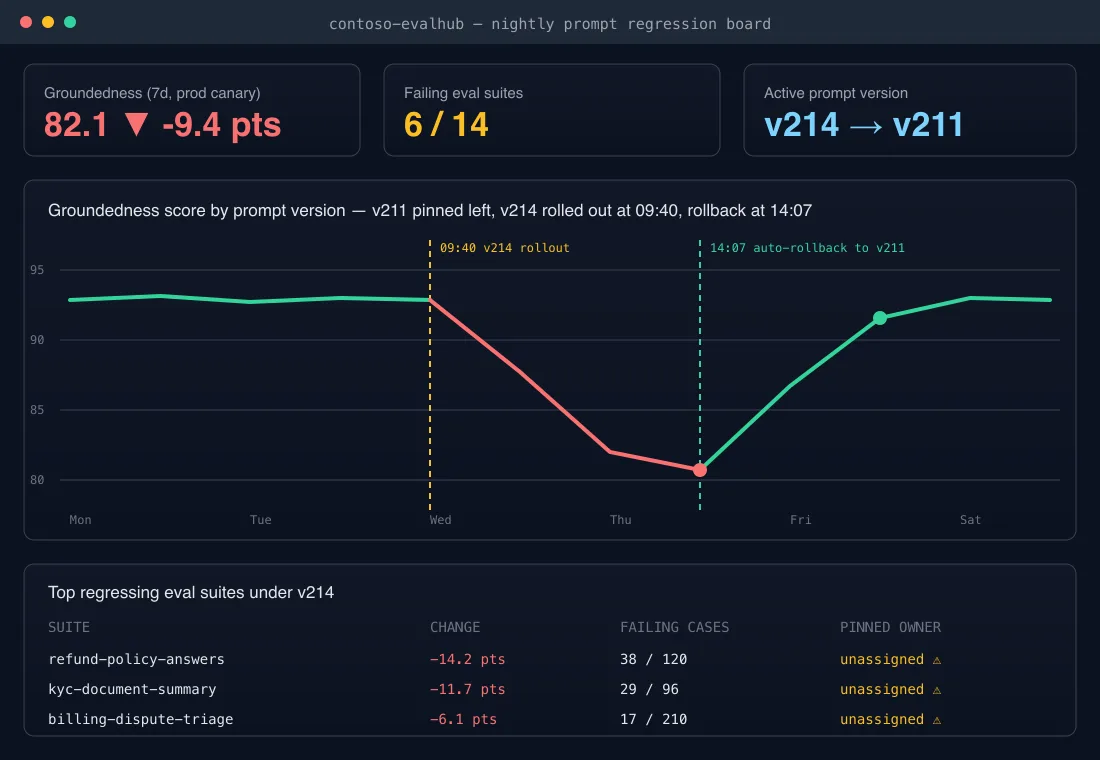The image size is (1100, 760).
Task: Click 'unassigned' owner for kyc-document-summary
Action: (x=882, y=690)
